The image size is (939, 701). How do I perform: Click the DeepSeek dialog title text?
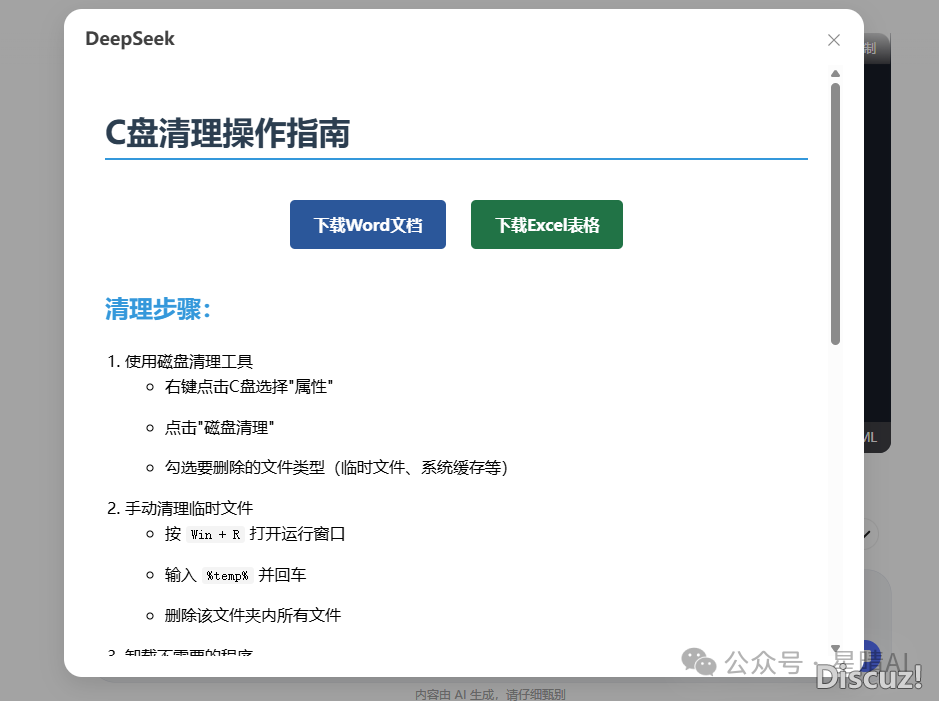(130, 39)
